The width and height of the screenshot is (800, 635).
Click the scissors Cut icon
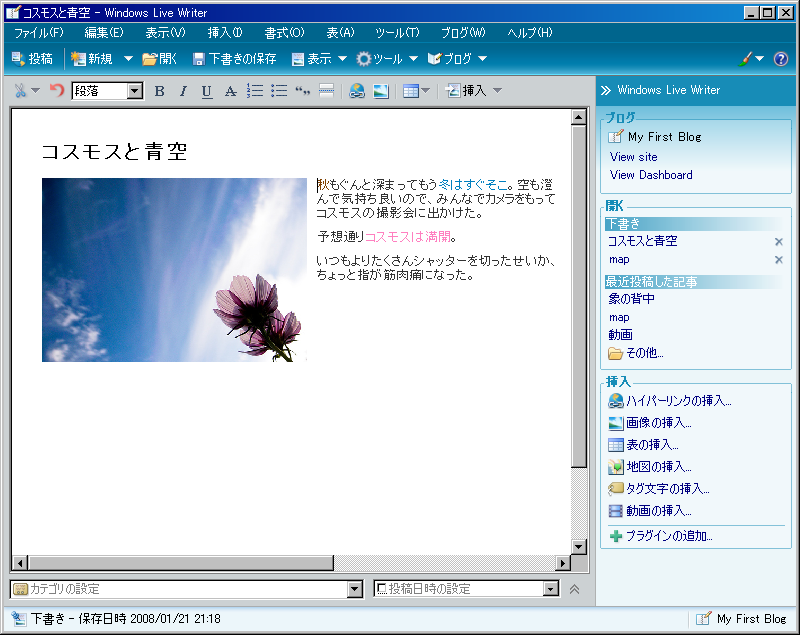(20, 91)
